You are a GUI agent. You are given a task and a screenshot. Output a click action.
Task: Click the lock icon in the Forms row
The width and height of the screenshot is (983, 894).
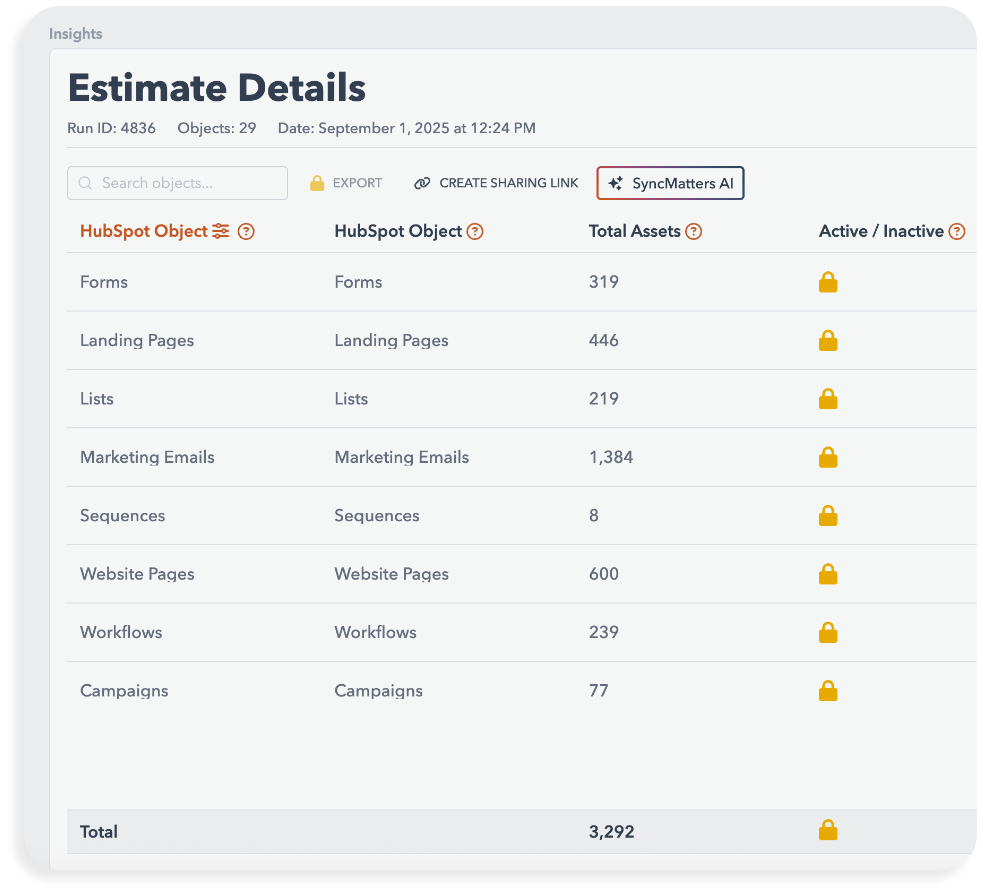click(828, 283)
